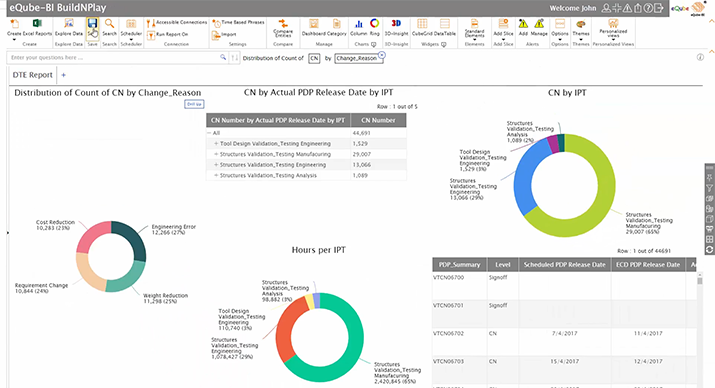Screen dimensions: 715x388
Task: Click the VTCN06702 cell
Action: tap(460, 342)
